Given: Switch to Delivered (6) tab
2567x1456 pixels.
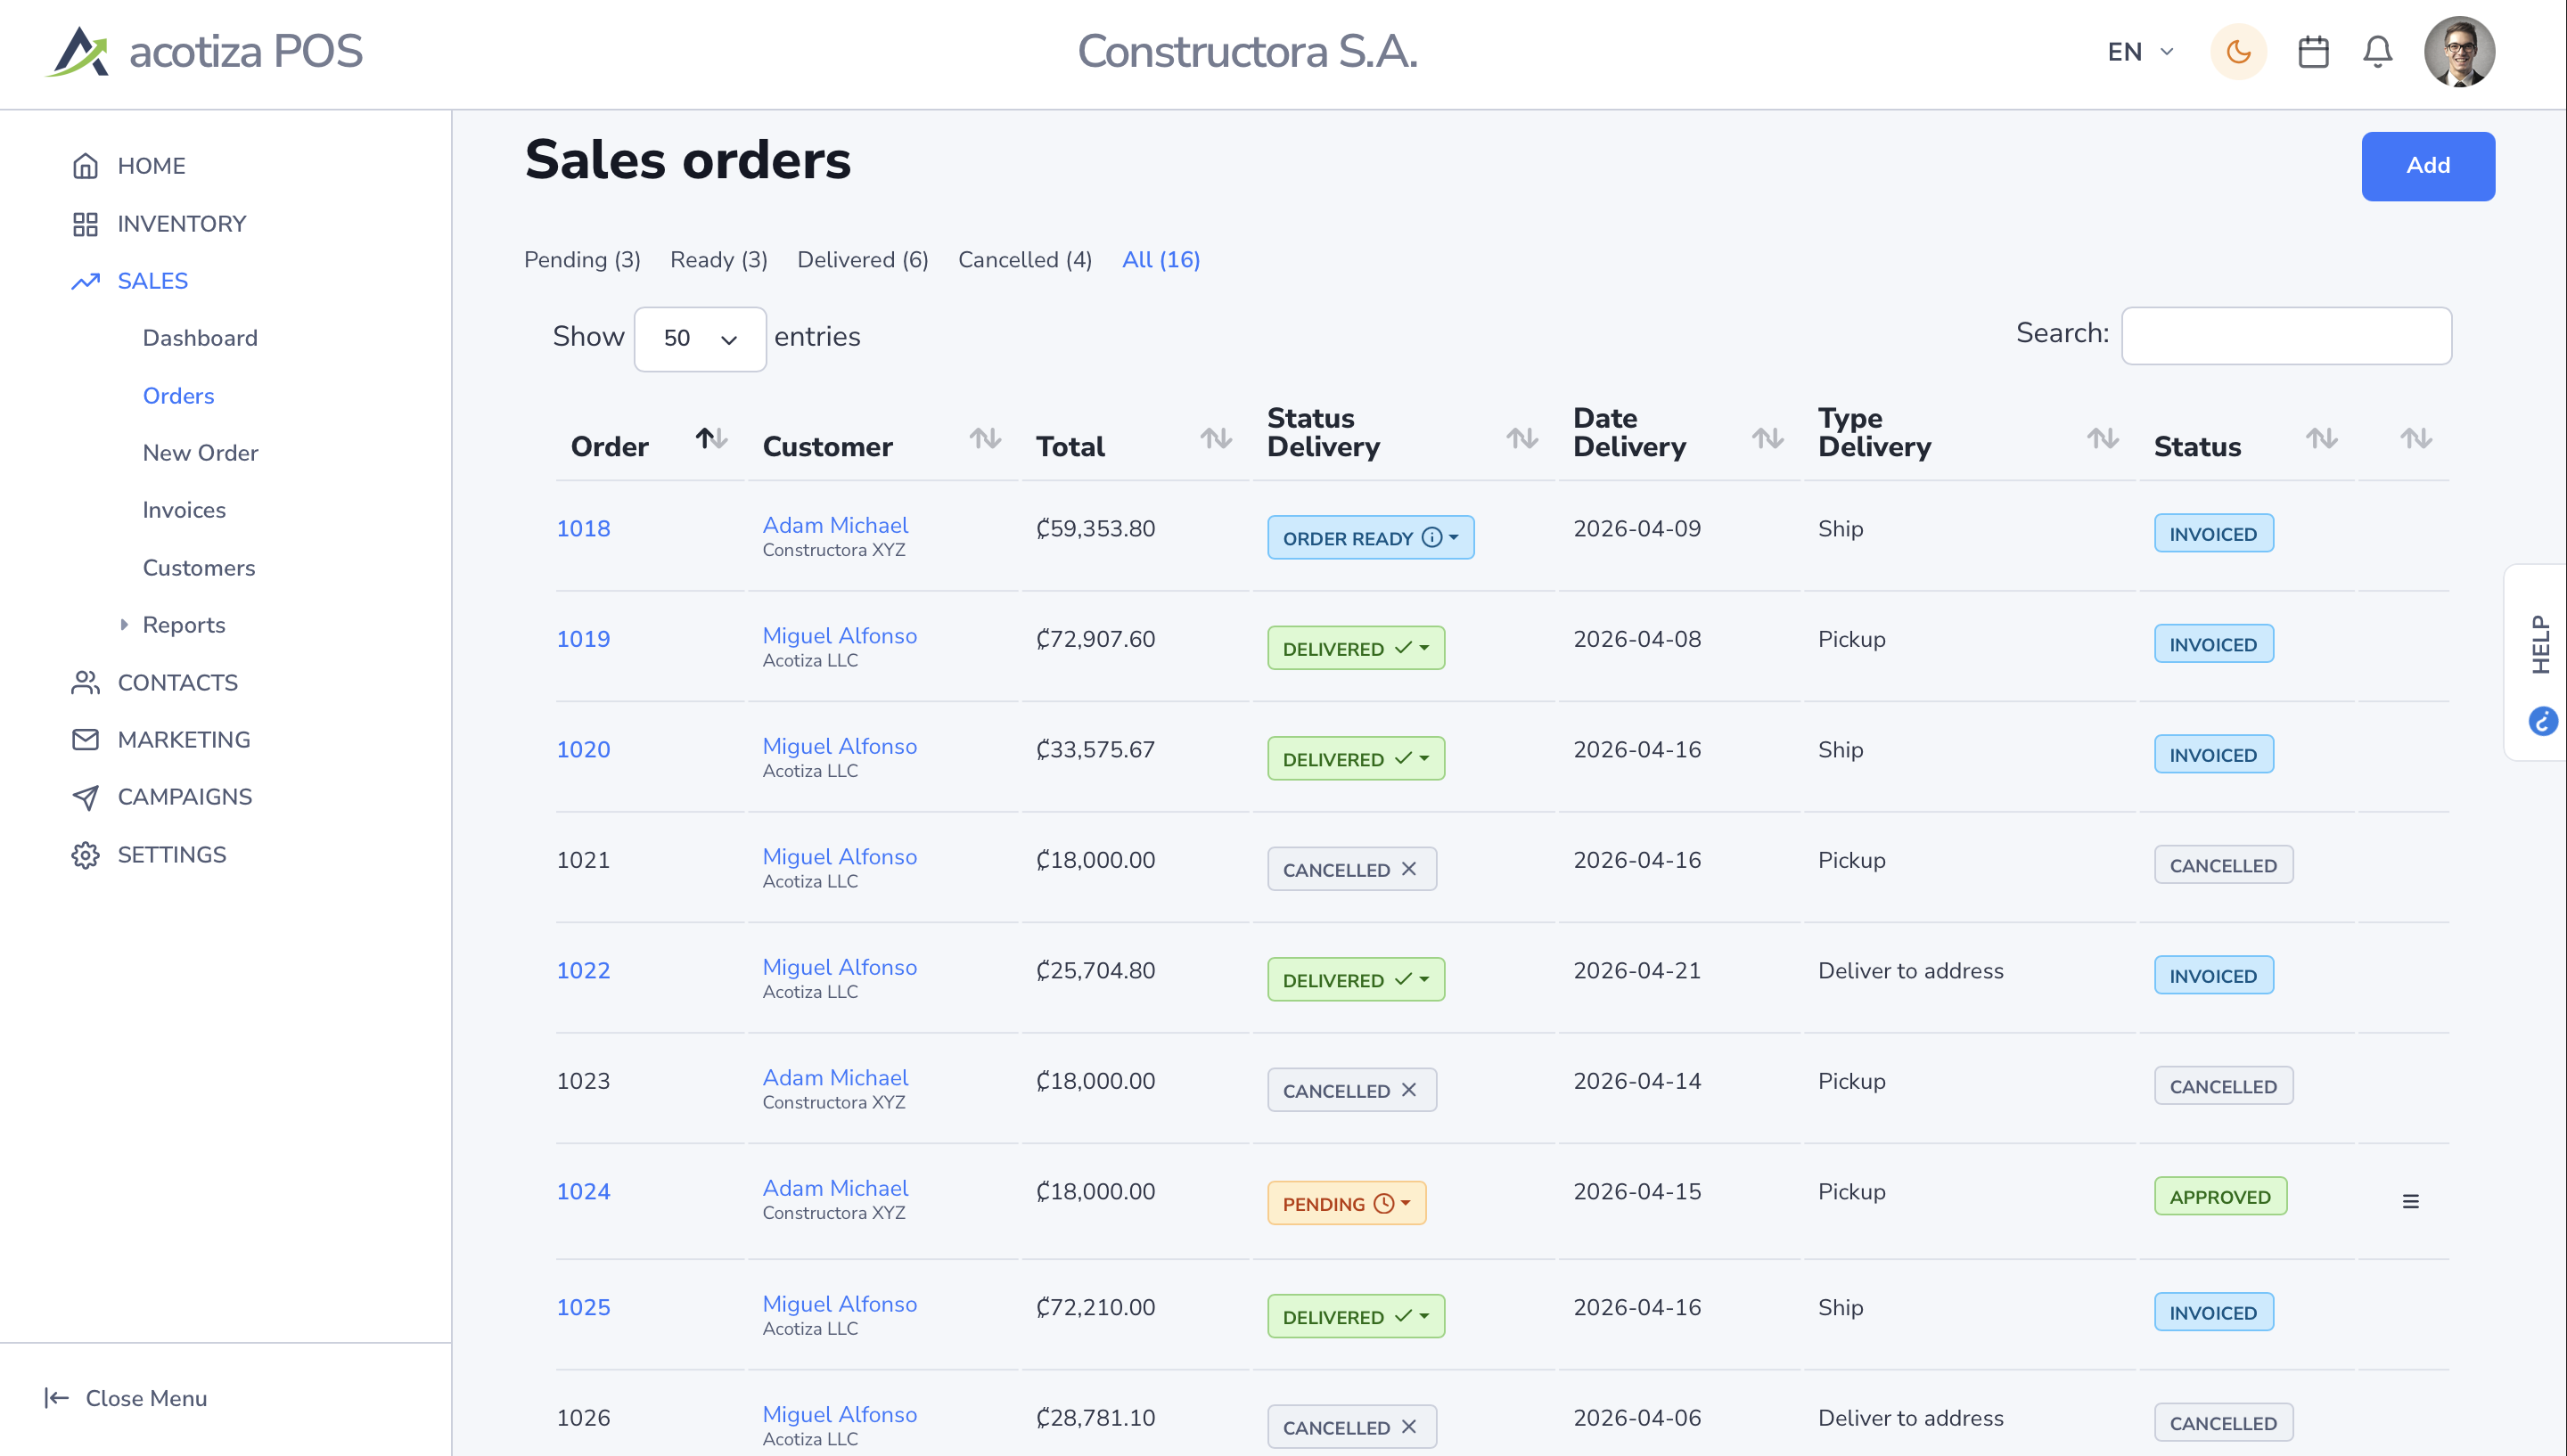Looking at the screenshot, I should click(862, 259).
